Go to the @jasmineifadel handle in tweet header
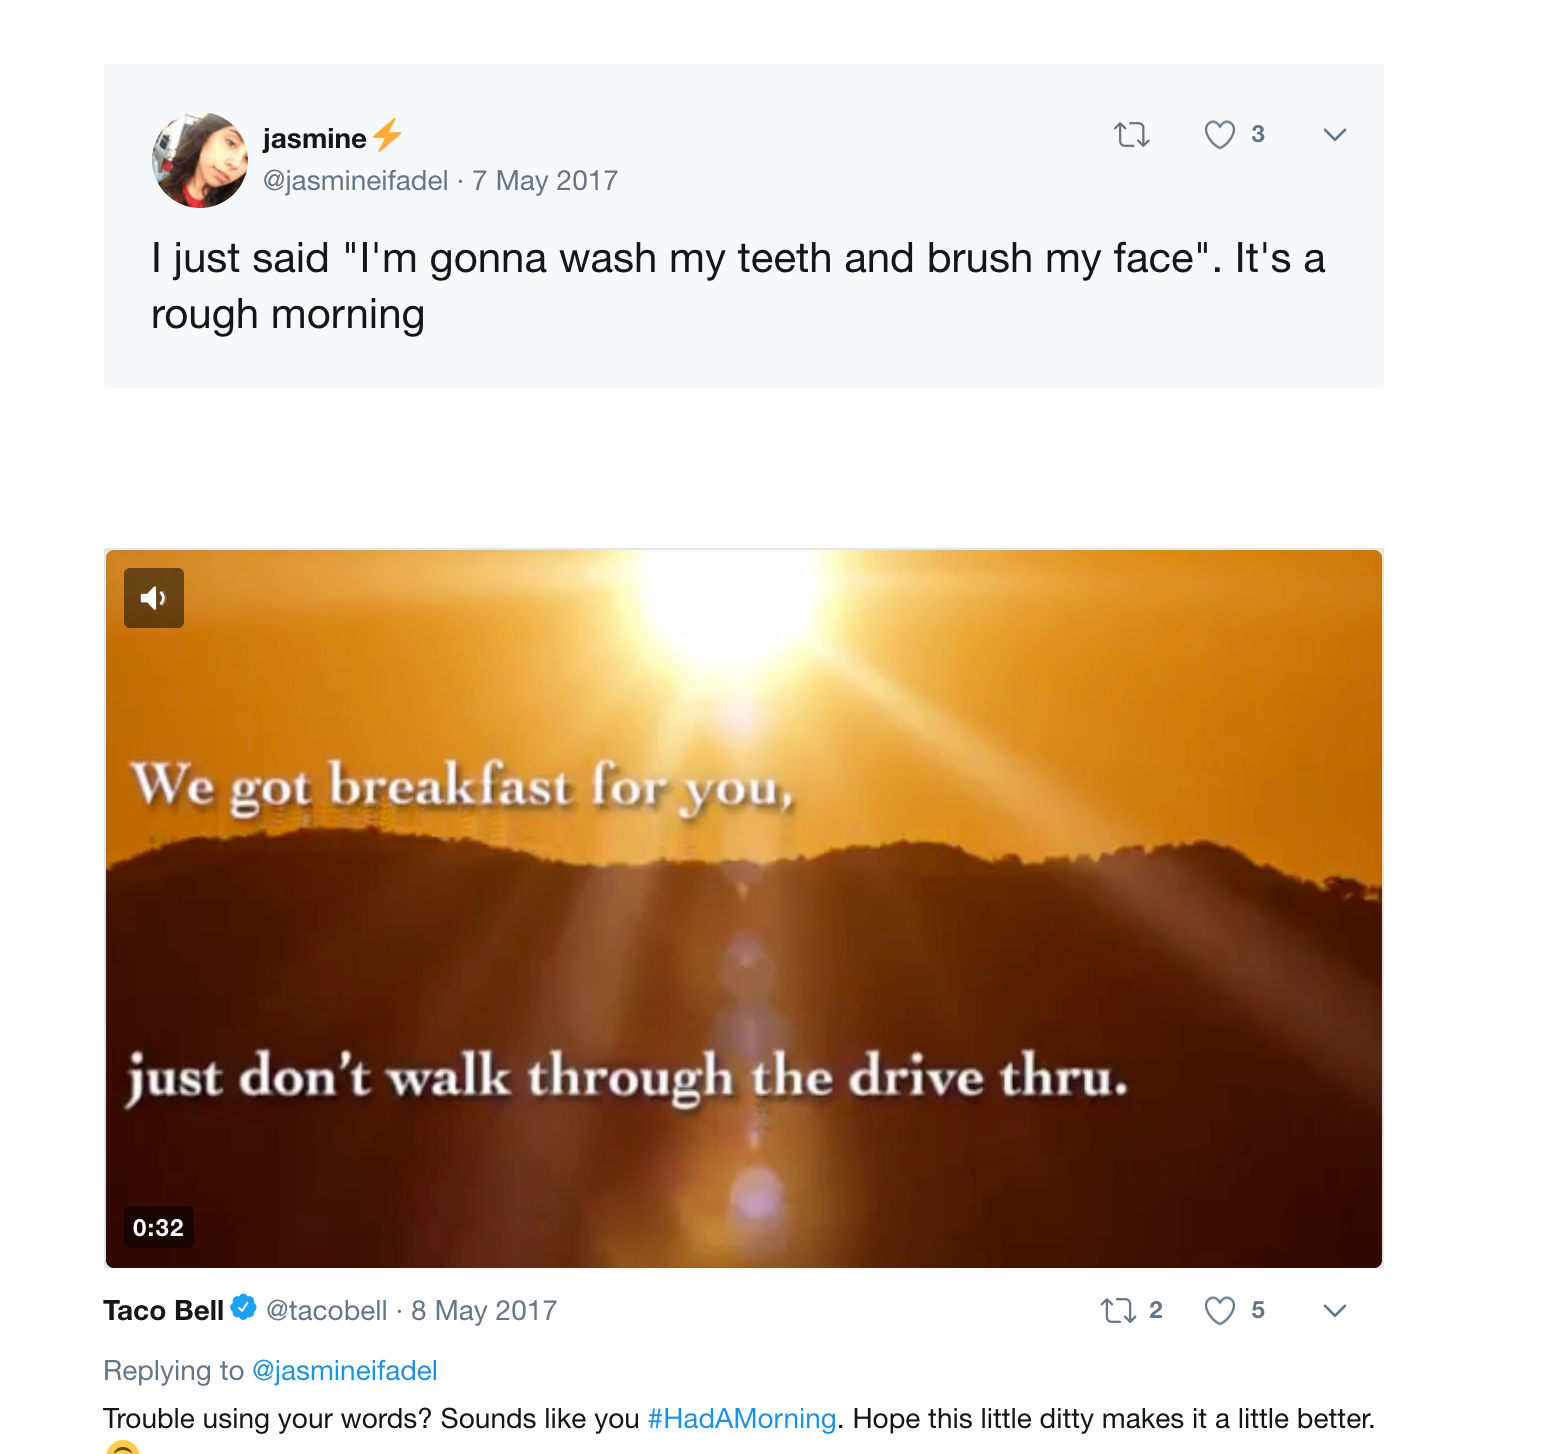1556x1454 pixels. [355, 181]
